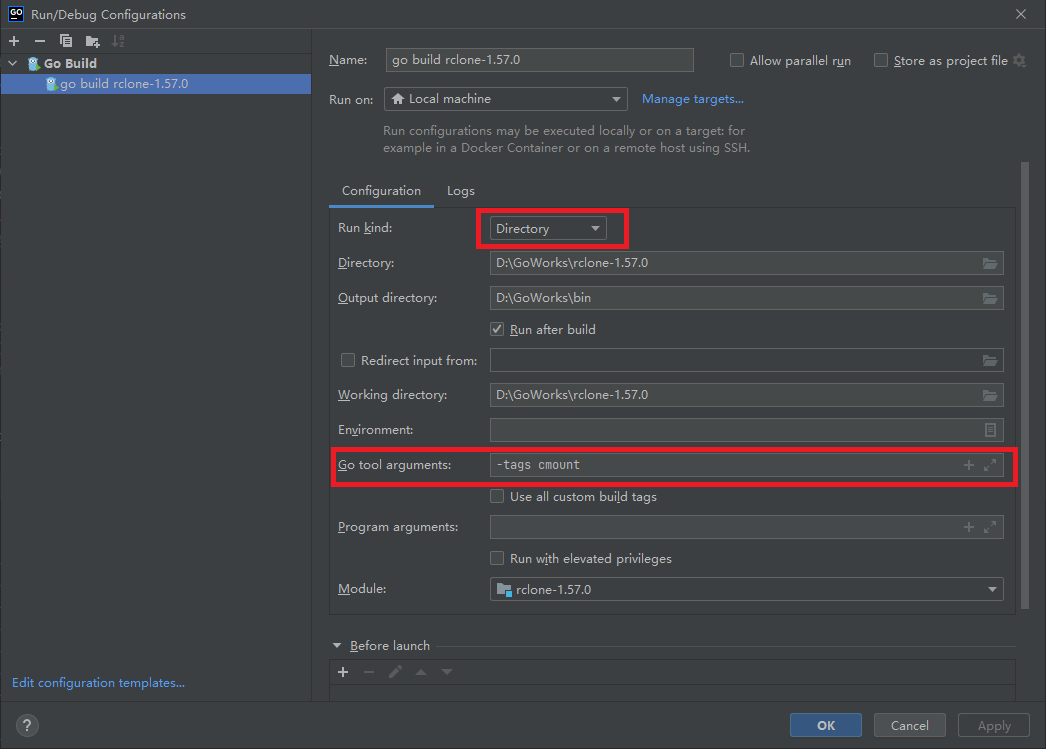Enable Allow parallel run

tap(736, 61)
